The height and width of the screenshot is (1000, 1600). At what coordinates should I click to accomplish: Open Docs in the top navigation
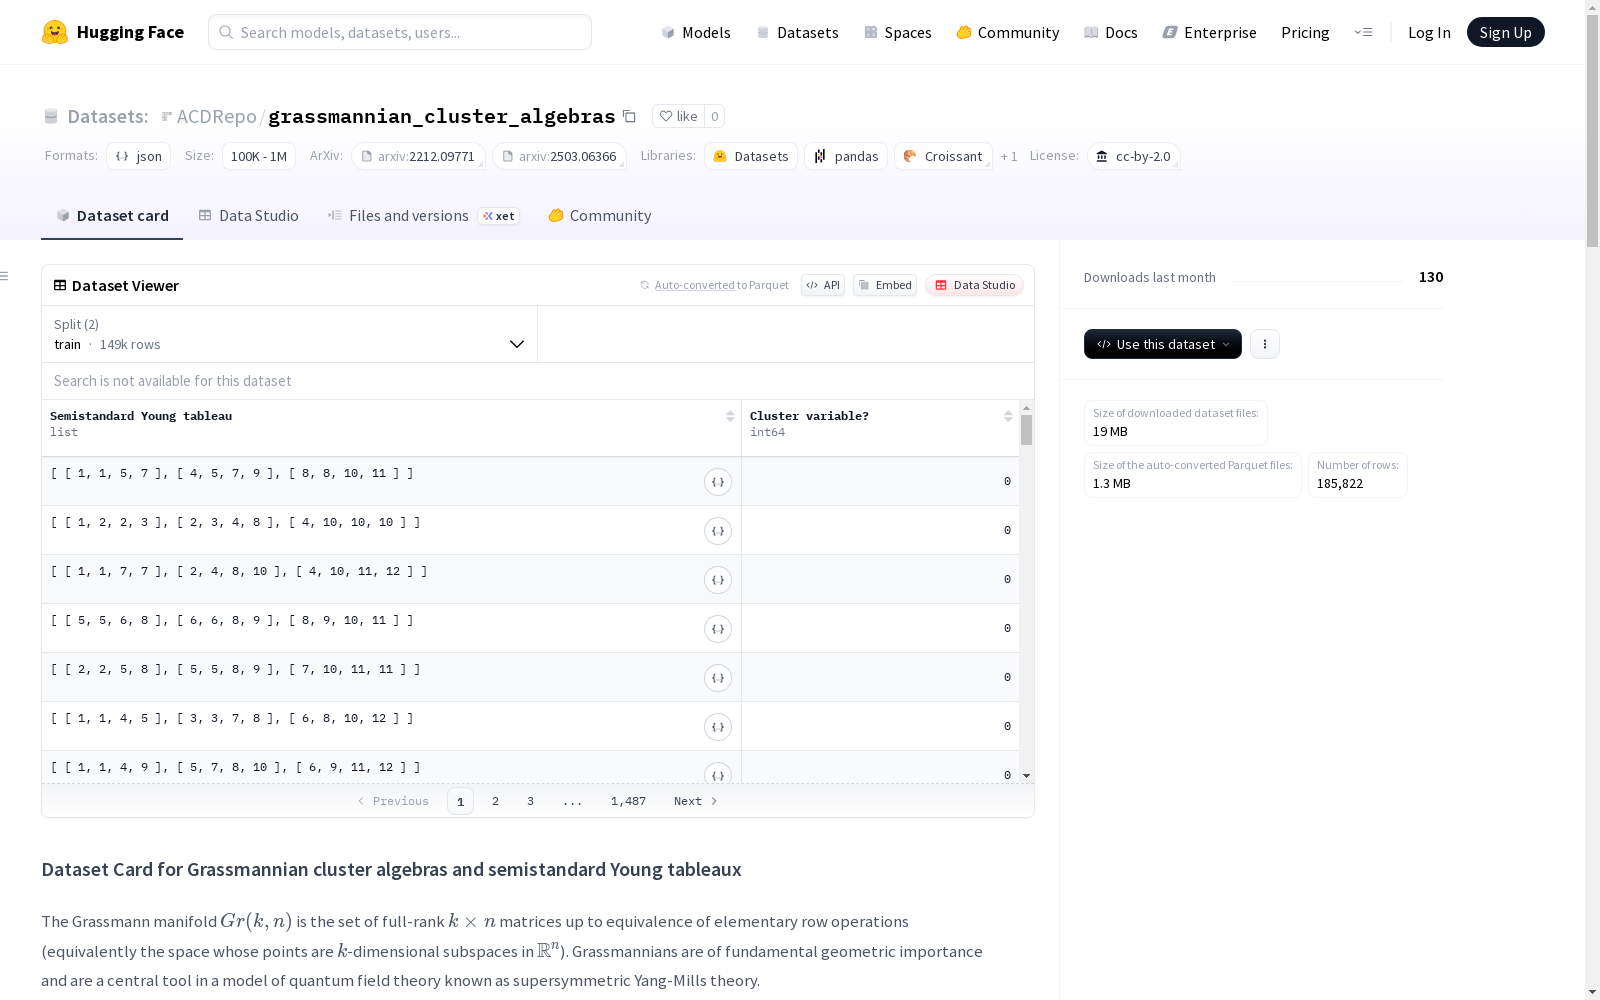click(x=1111, y=32)
